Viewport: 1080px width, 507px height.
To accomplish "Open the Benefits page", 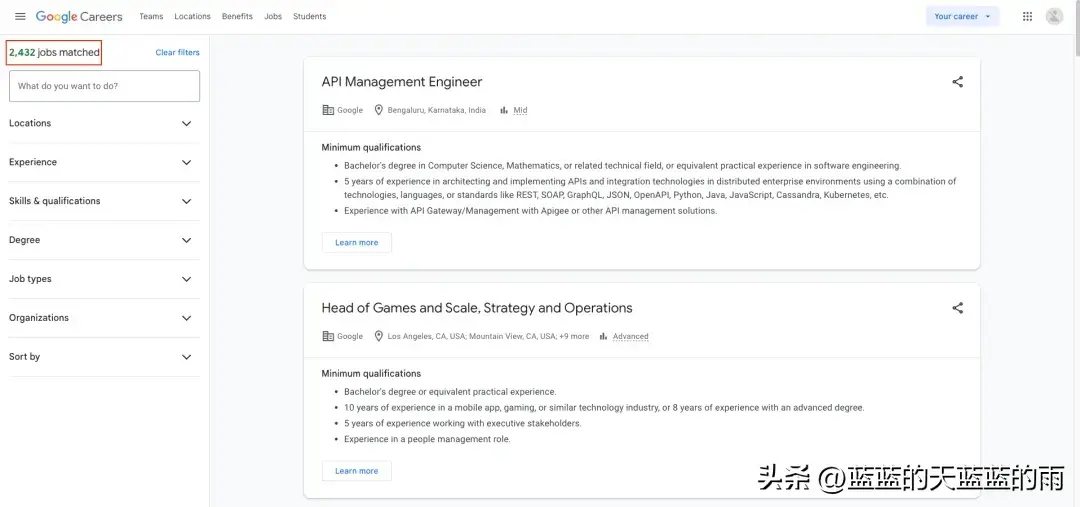I will (x=237, y=17).
